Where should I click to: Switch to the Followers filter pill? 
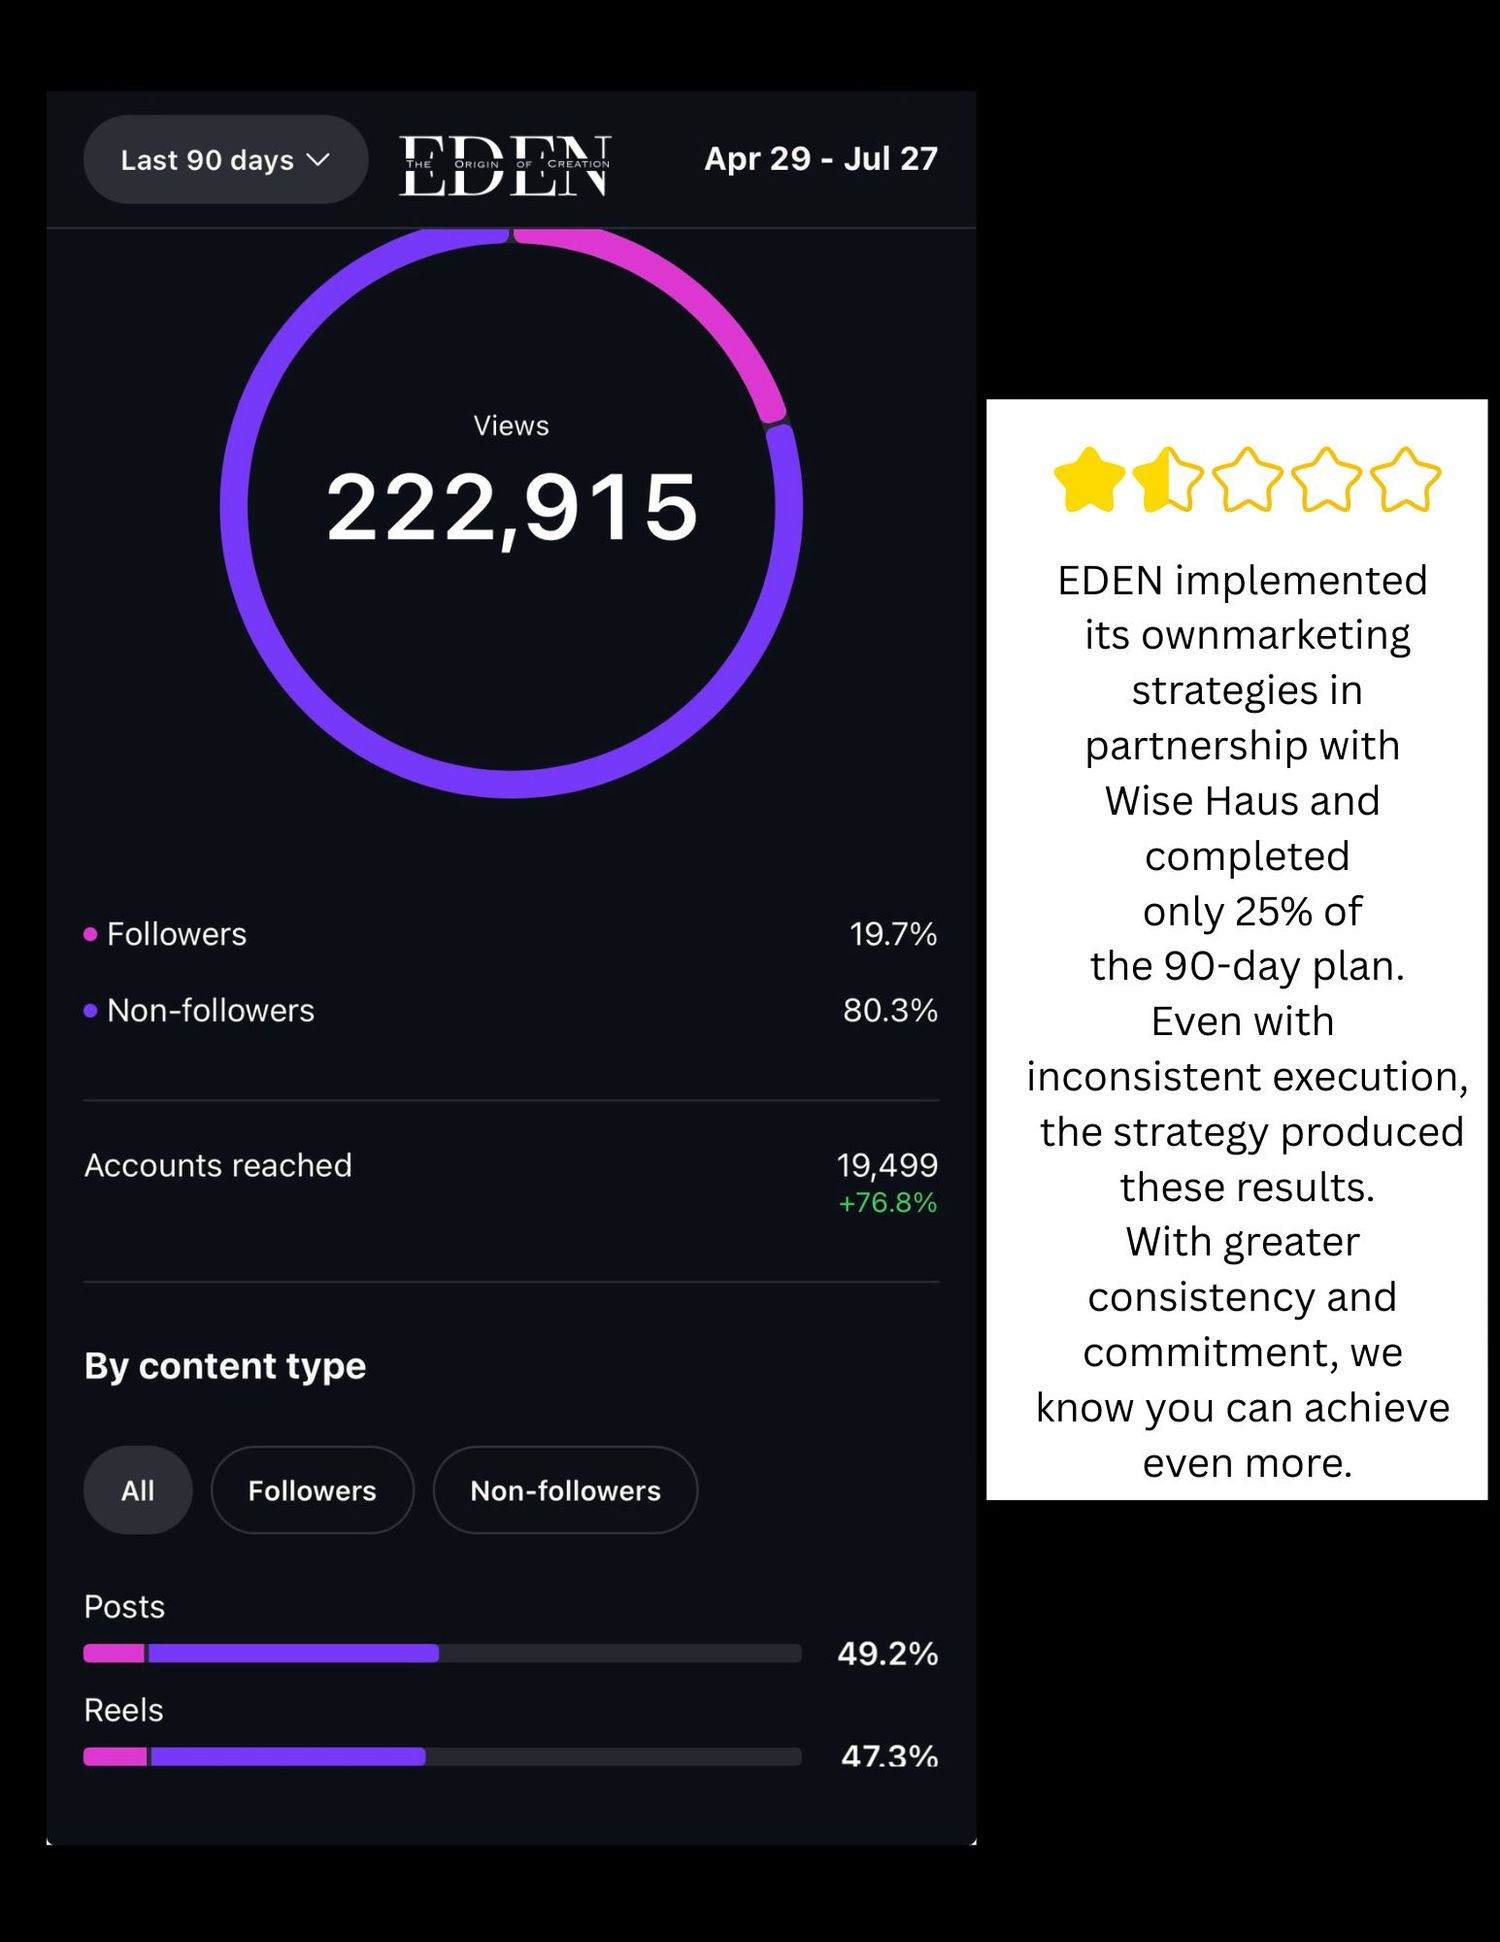pos(312,1490)
